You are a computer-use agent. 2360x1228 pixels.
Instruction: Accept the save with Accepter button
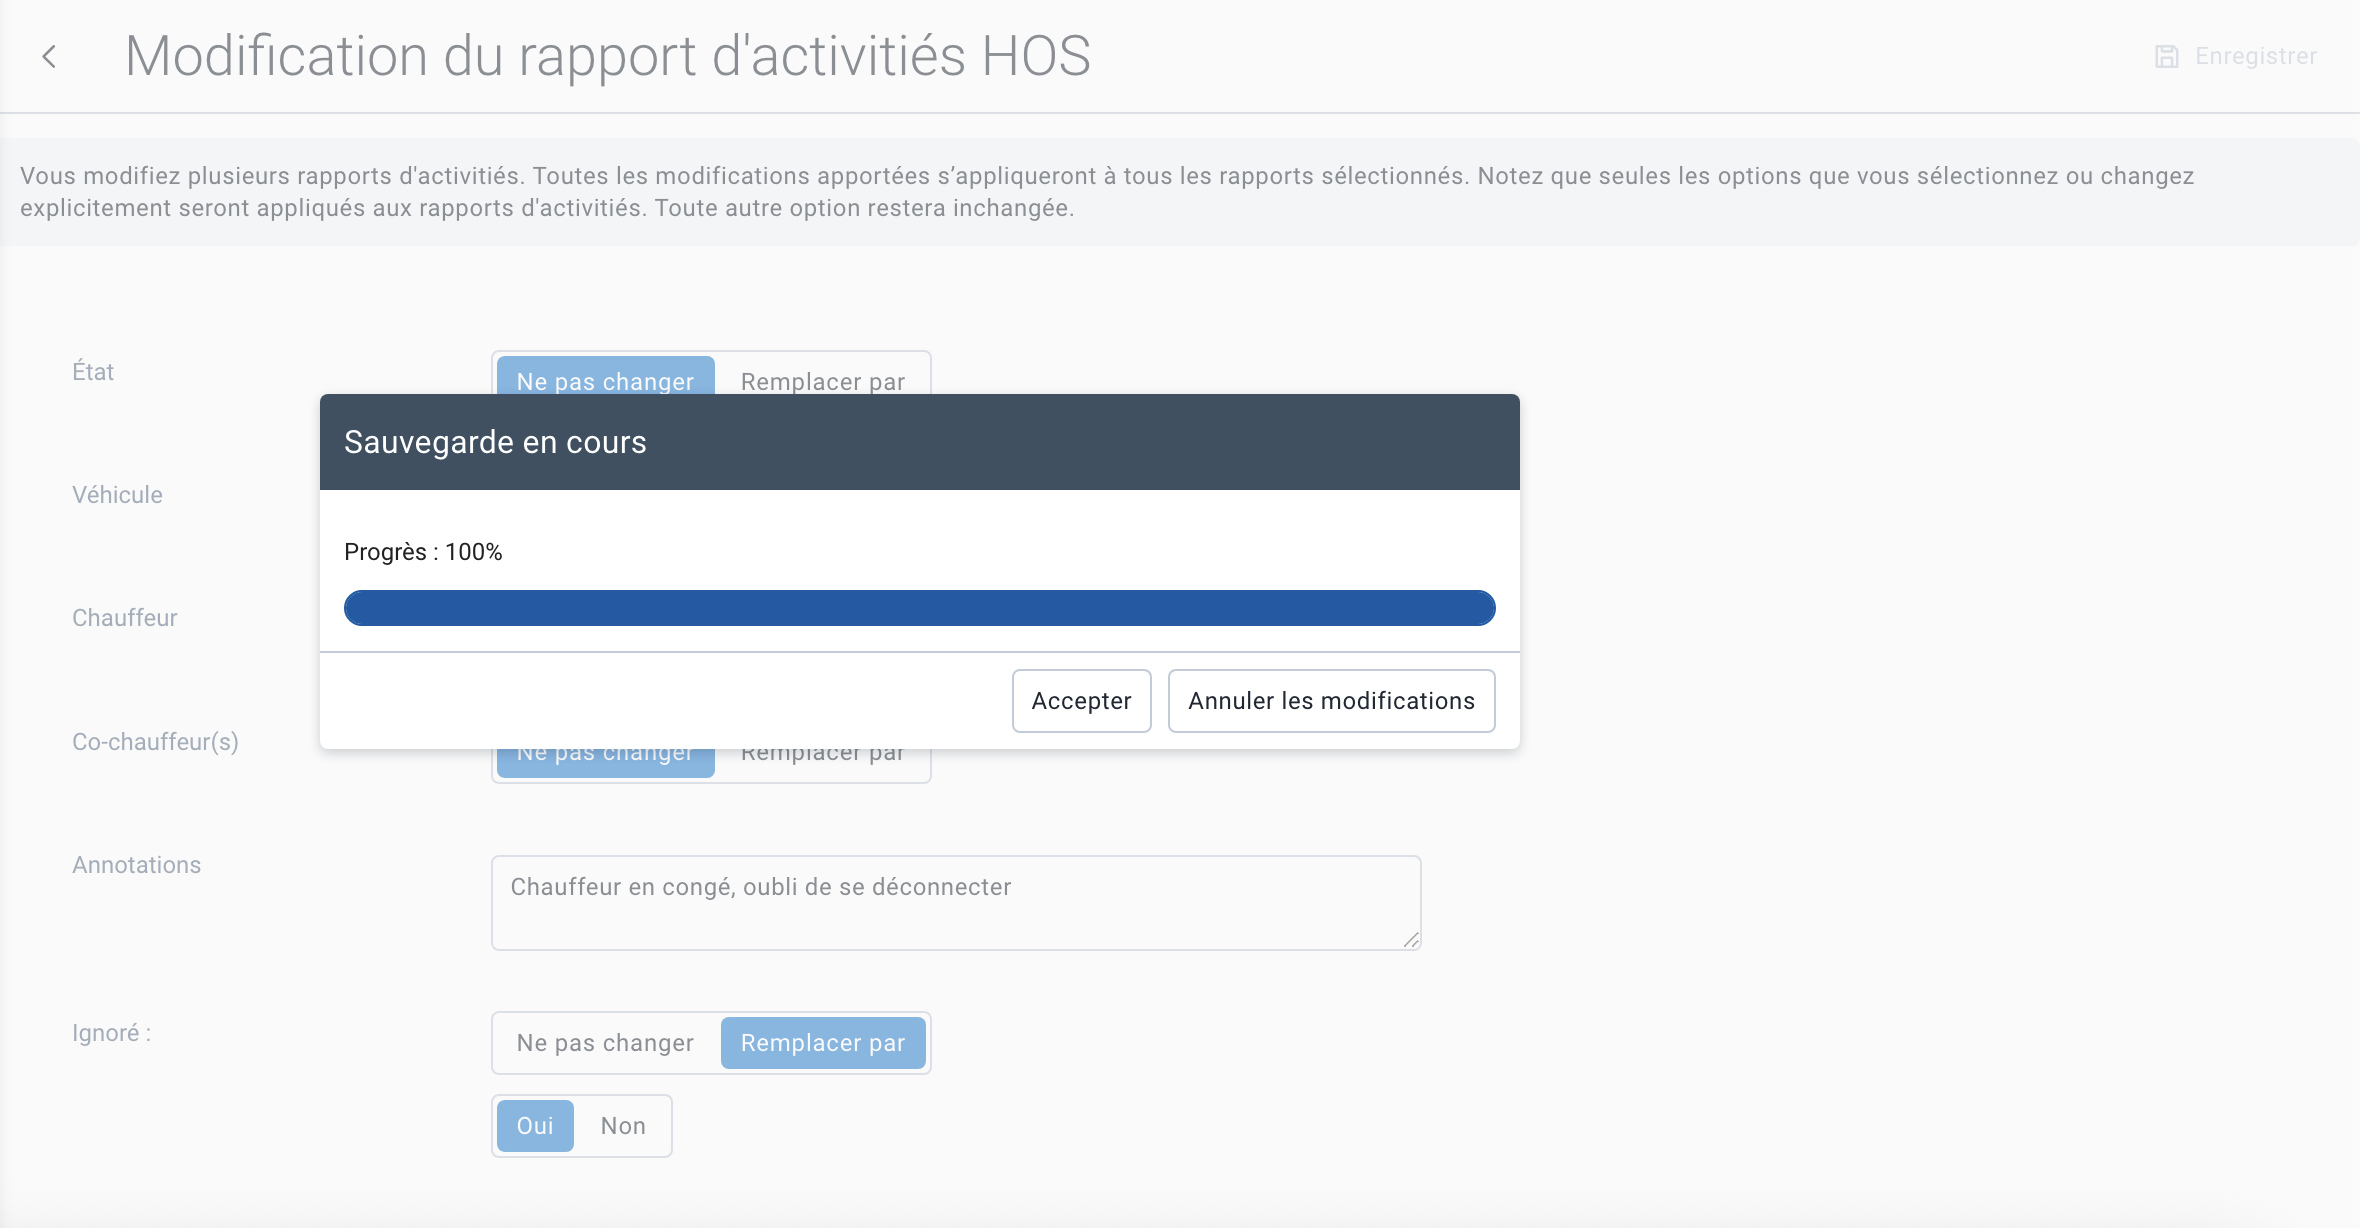coord(1081,701)
